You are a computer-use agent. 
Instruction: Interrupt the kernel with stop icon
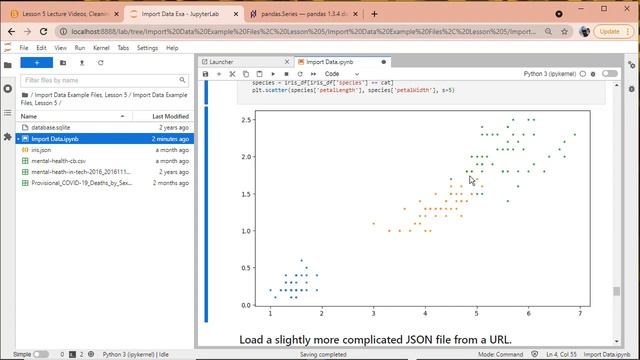286,74
